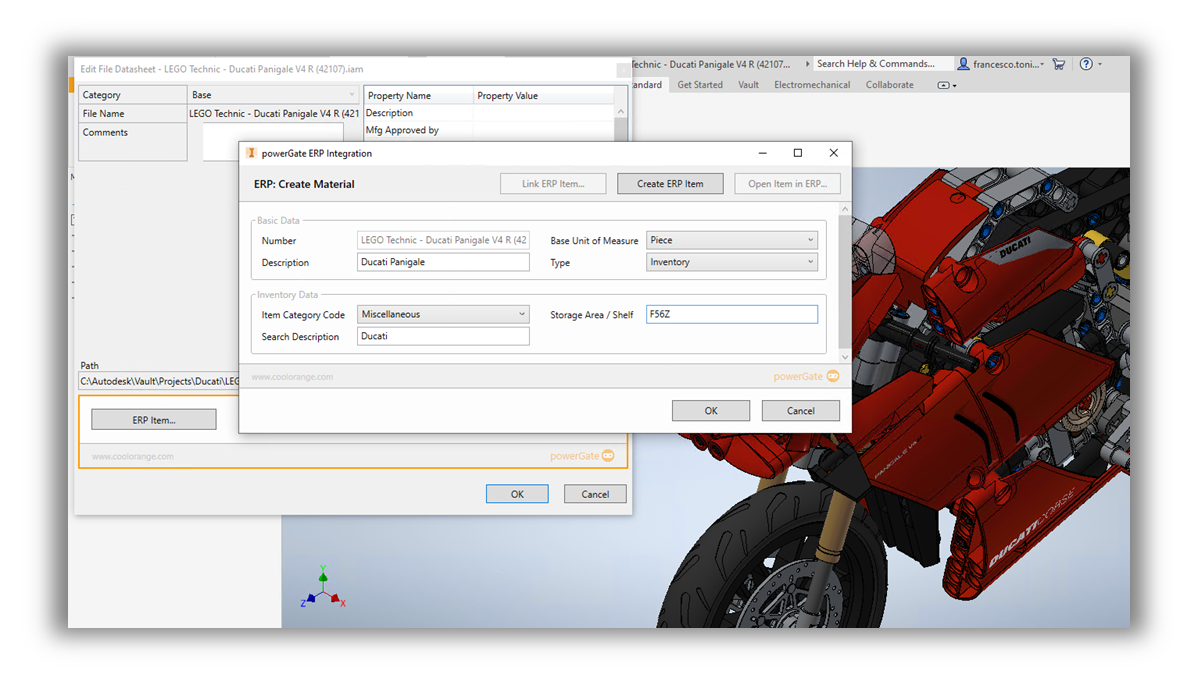Open the Item Category Code dropdown
The image size is (1195, 678).
(521, 313)
